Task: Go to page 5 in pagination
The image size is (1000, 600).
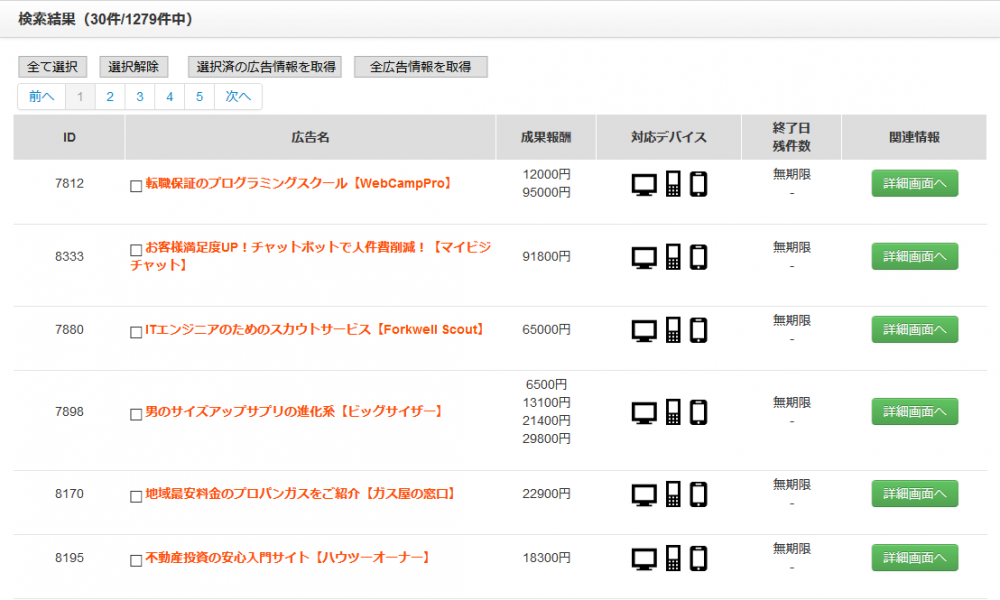Action: click(x=200, y=97)
